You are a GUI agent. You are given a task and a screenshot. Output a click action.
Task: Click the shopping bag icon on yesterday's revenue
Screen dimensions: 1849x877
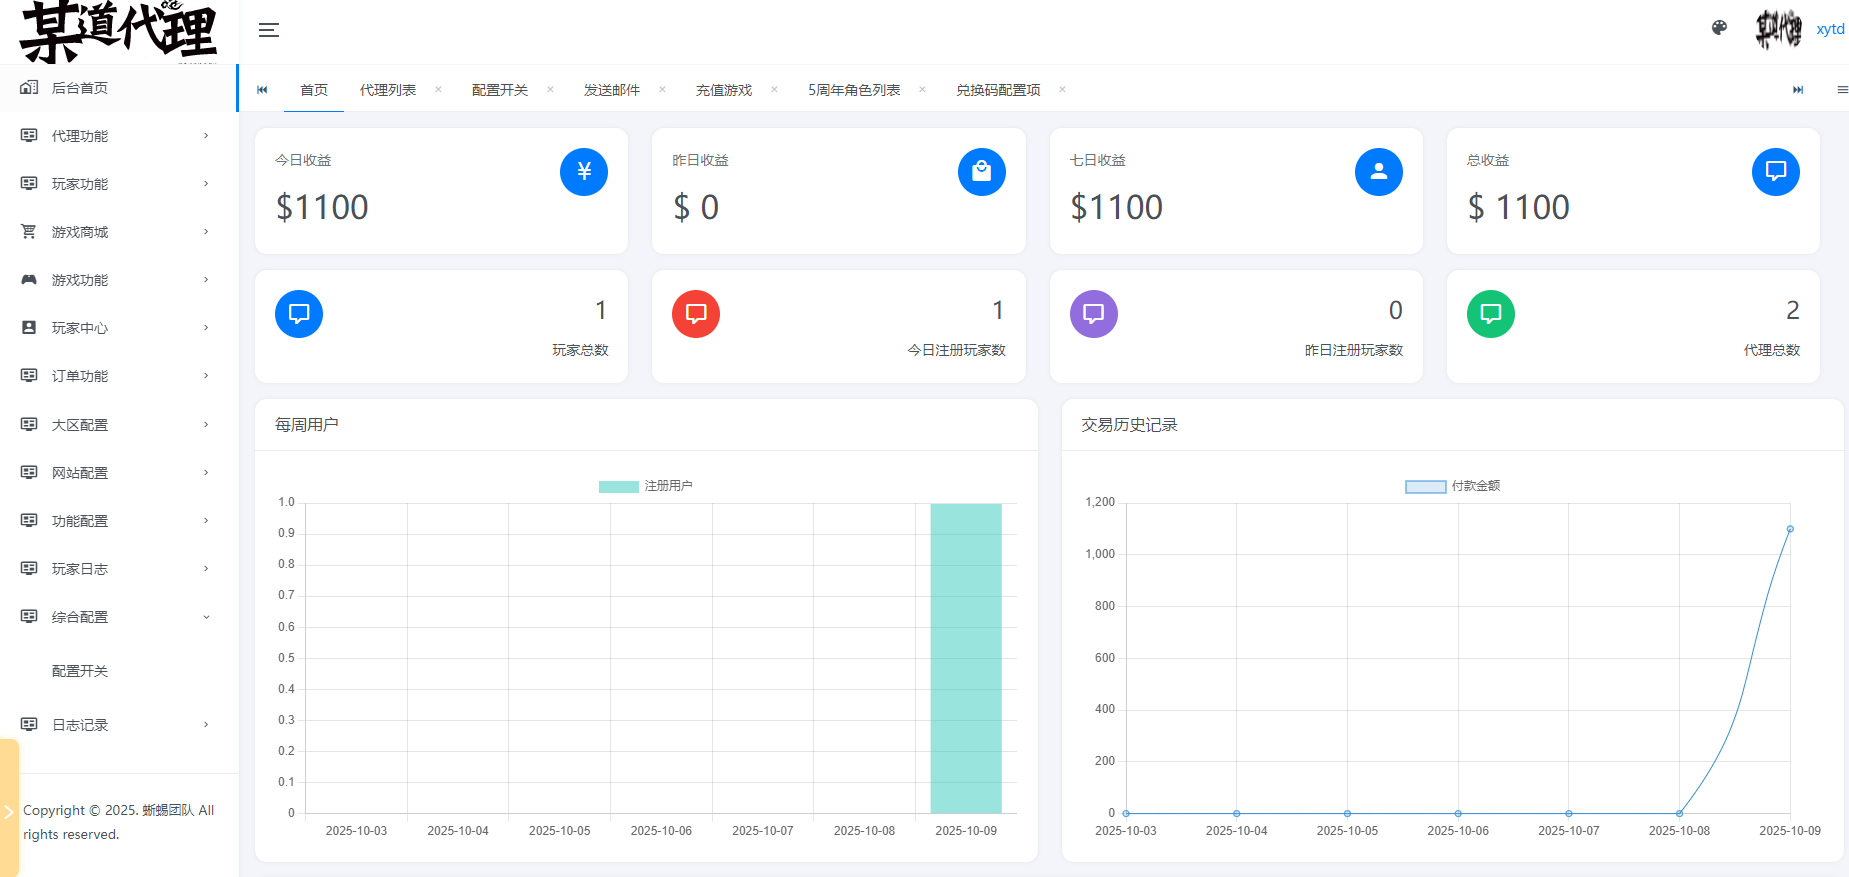tap(981, 172)
